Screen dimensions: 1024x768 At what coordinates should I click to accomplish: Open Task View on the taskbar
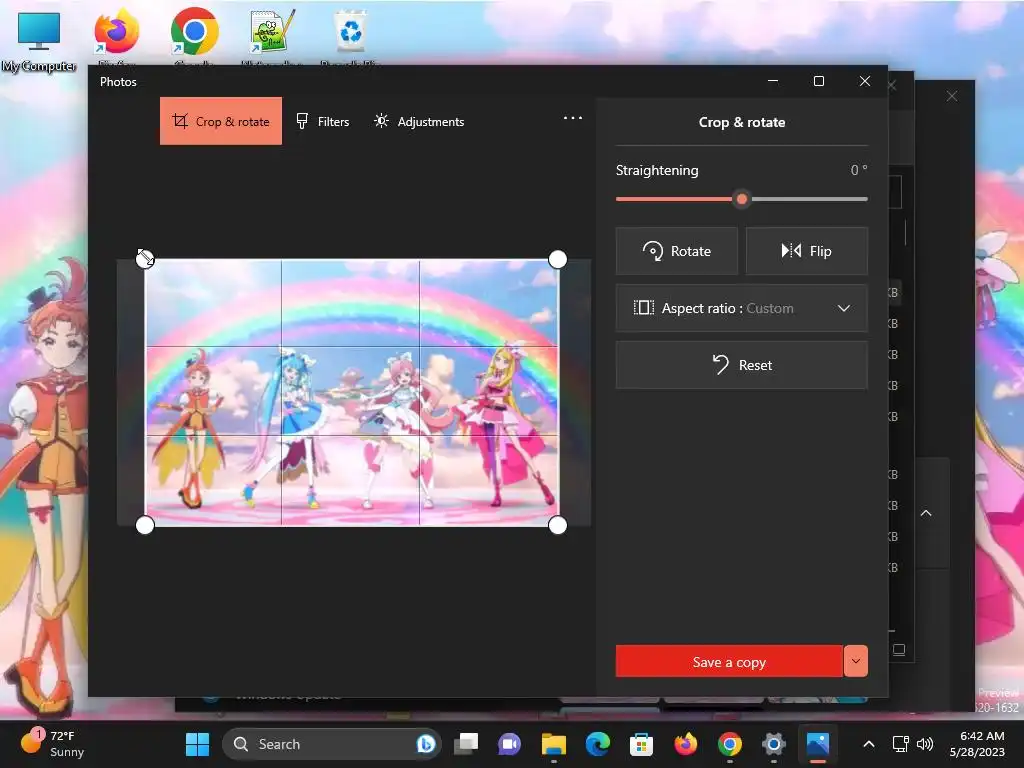click(466, 744)
